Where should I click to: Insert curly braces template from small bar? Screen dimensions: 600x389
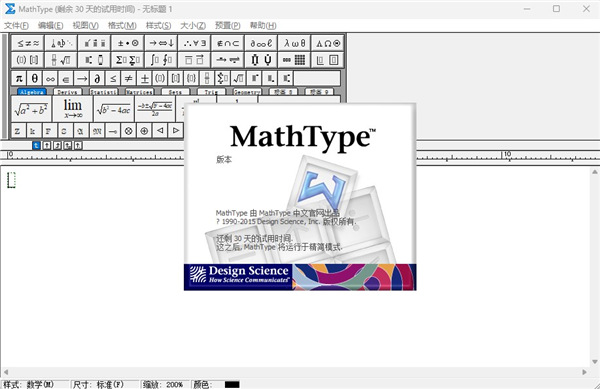click(191, 78)
